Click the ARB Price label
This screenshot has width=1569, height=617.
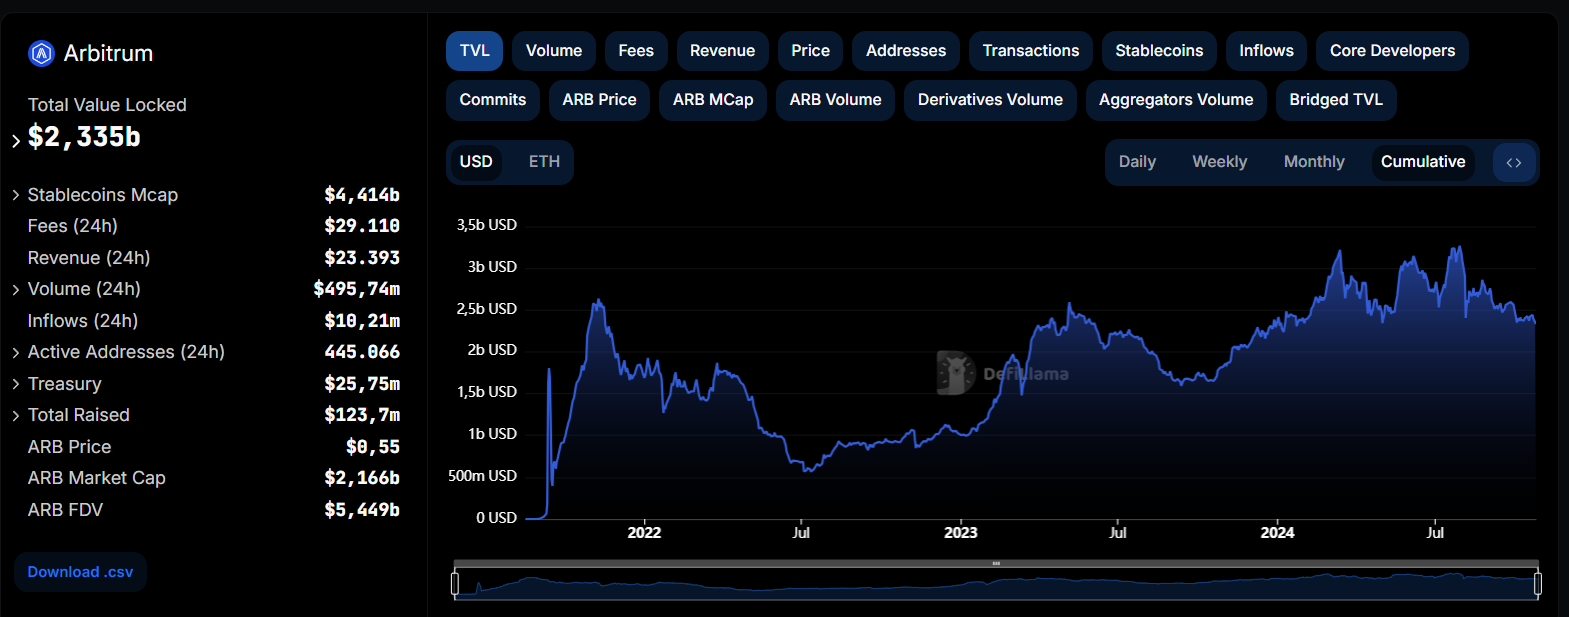69,447
